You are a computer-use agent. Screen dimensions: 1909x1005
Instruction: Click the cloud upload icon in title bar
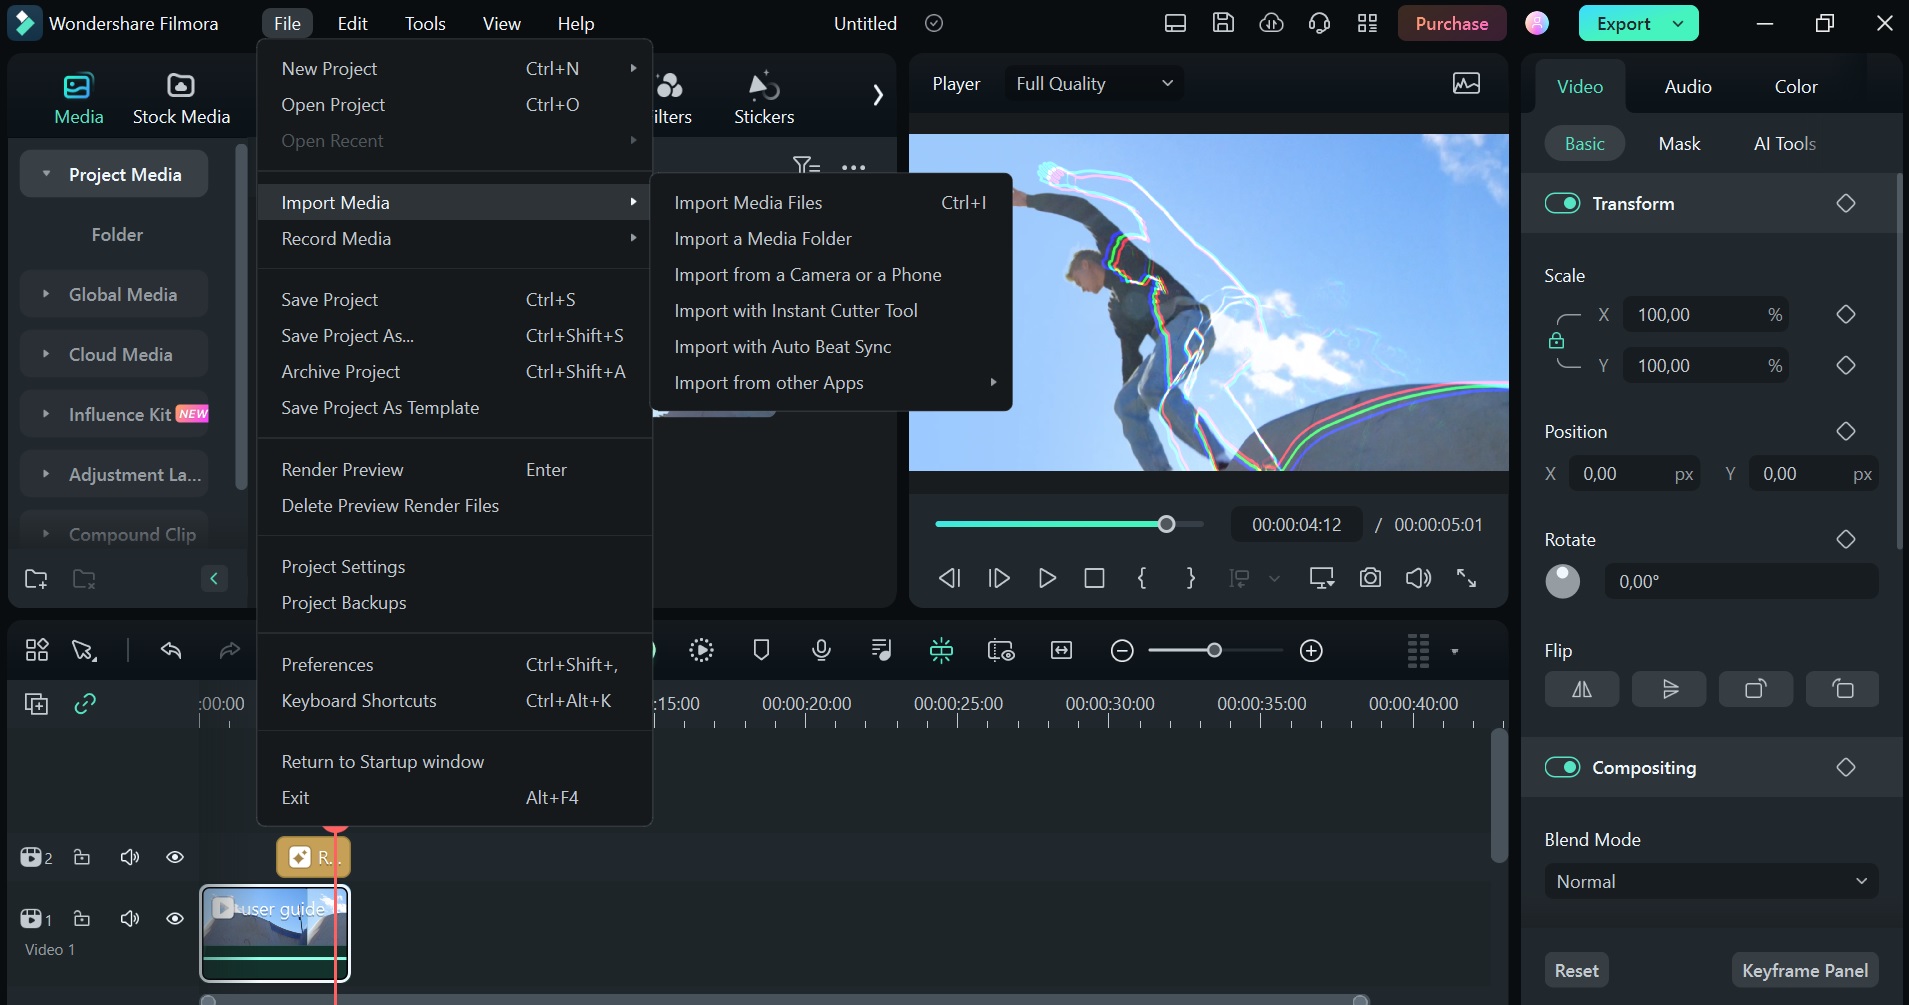click(x=1271, y=23)
